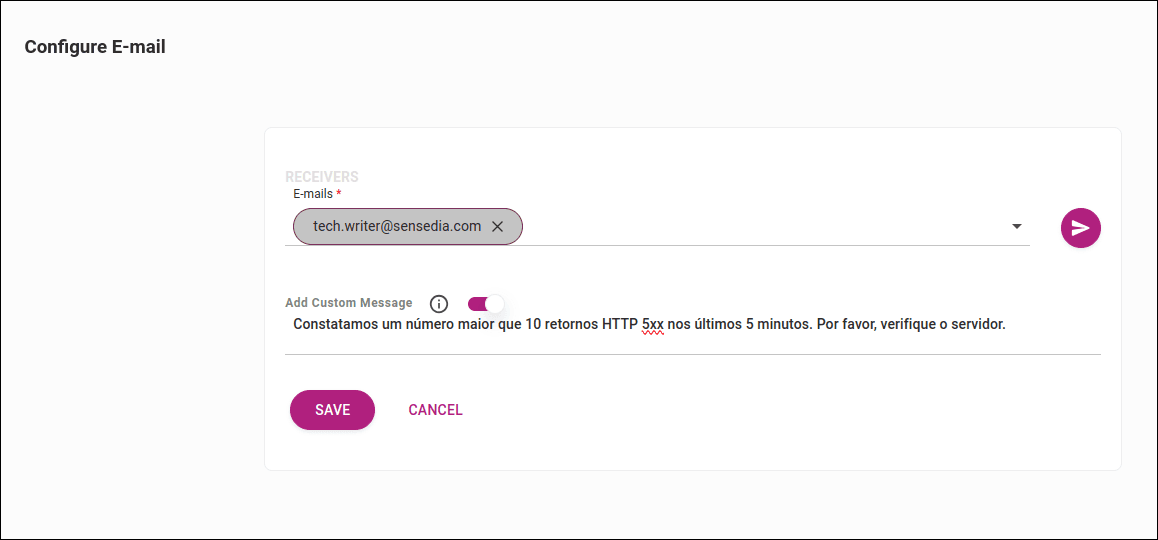Screen dimensions: 1158x540
Task: Click the E-mails field label
Action: pyautogui.click(x=312, y=194)
